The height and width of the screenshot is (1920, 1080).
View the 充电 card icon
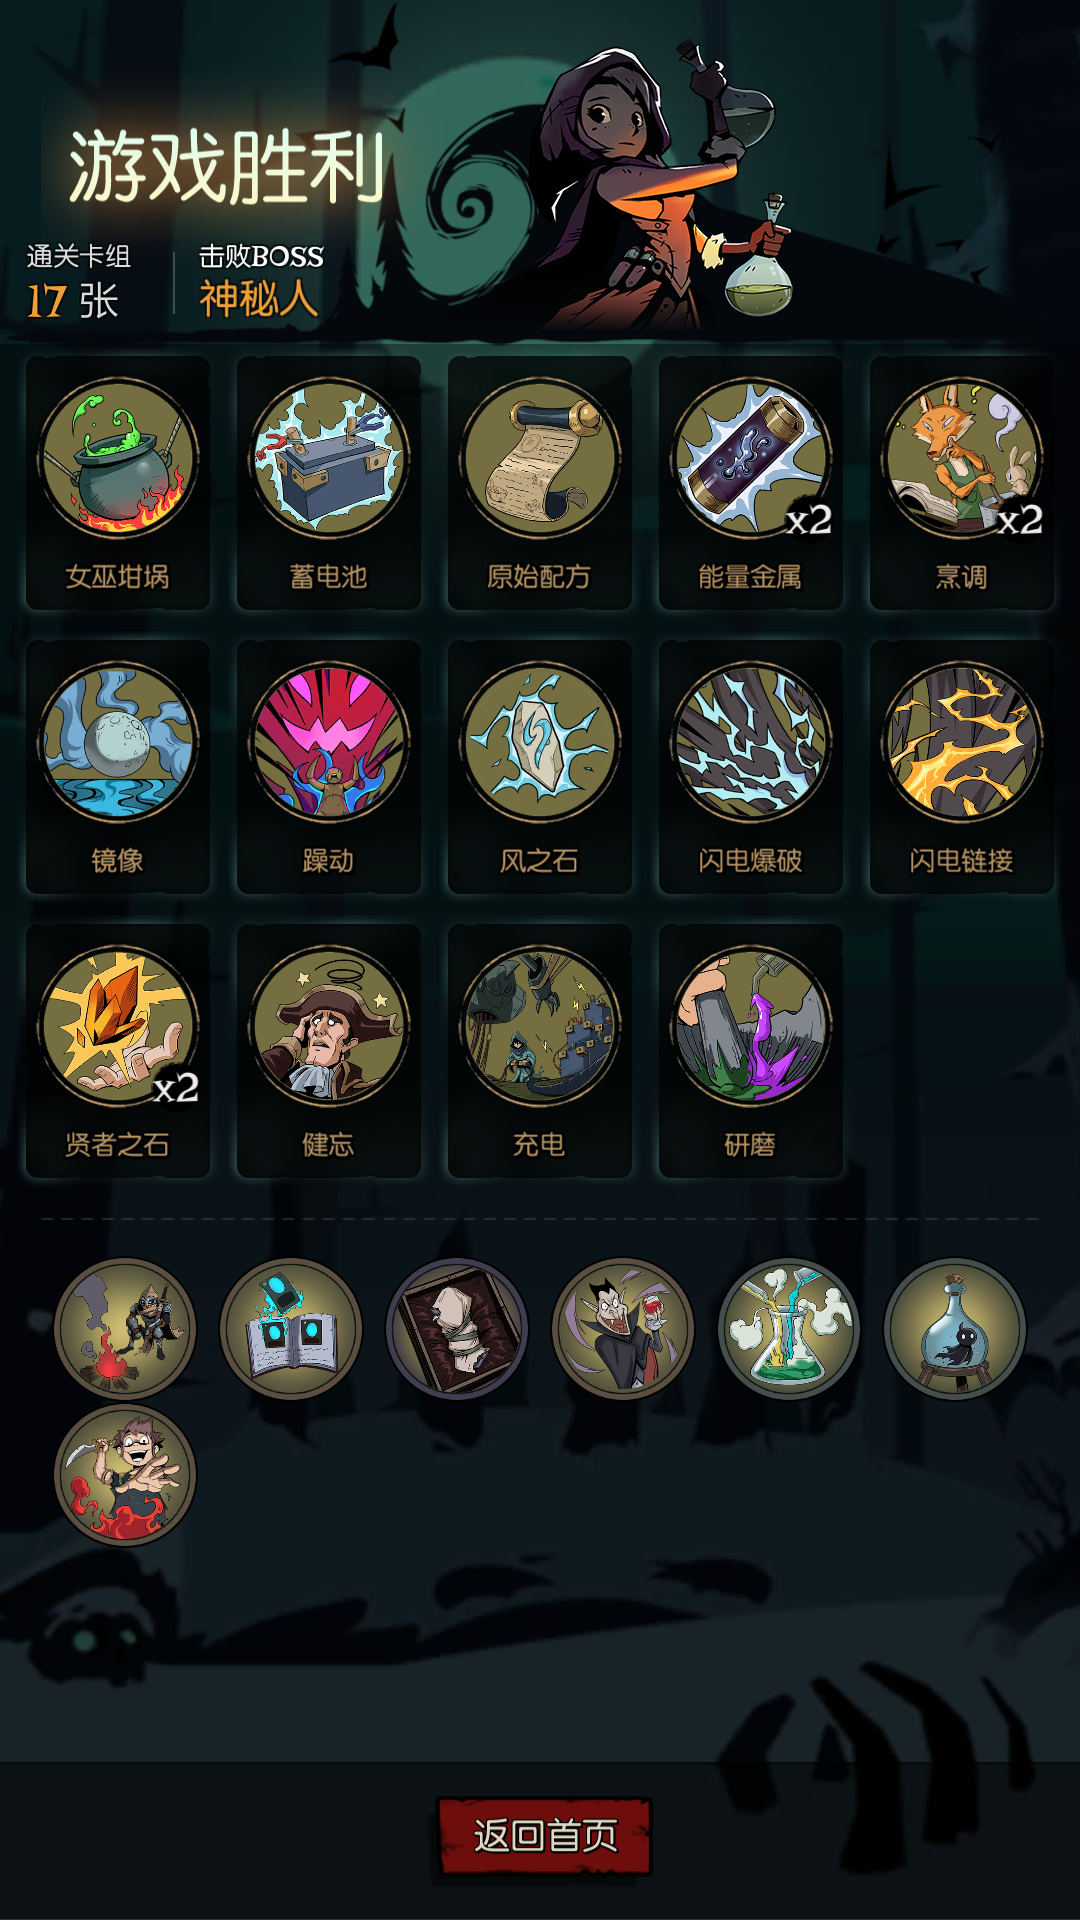540,1026
